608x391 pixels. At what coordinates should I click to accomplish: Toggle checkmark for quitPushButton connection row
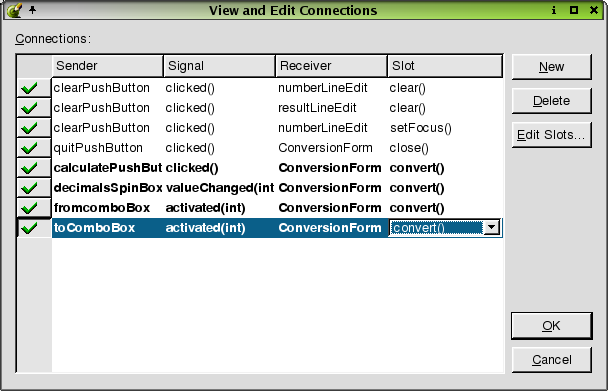click(x=34, y=148)
